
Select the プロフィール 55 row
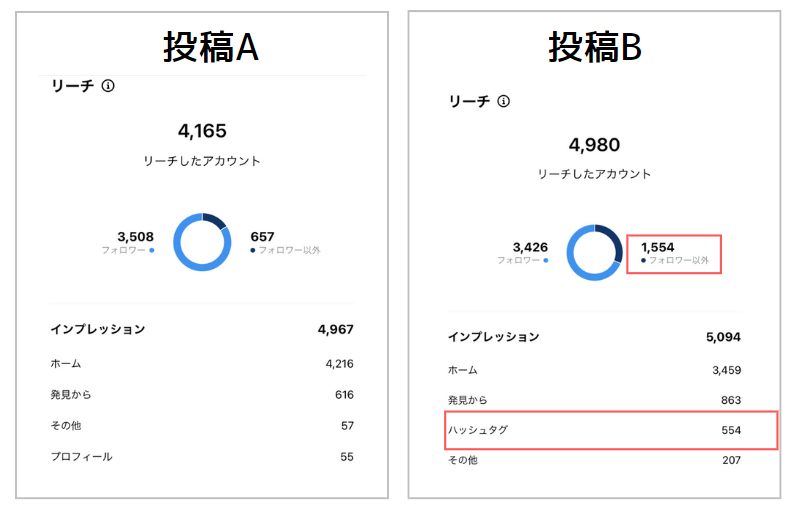(202, 457)
